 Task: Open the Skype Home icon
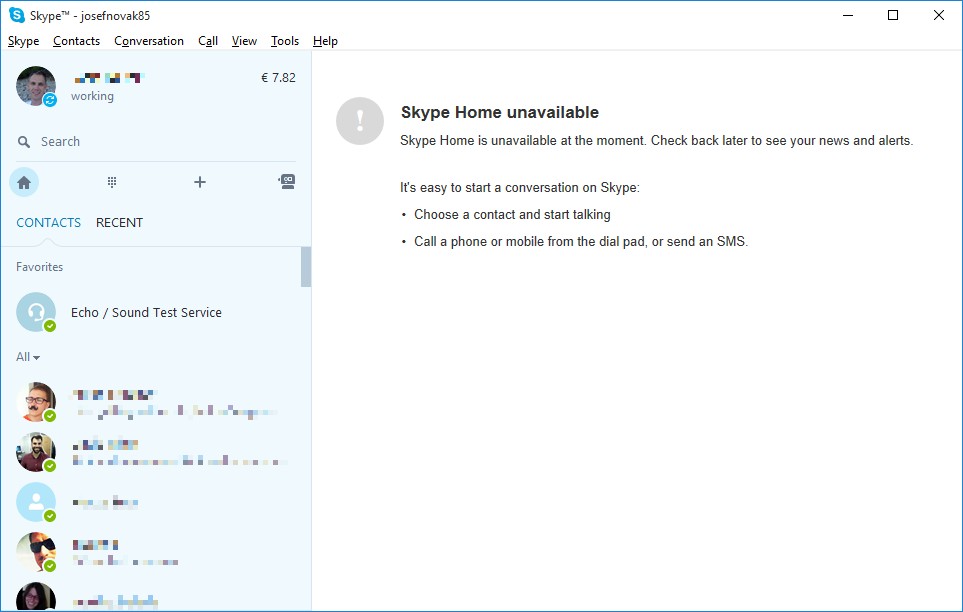pos(24,182)
